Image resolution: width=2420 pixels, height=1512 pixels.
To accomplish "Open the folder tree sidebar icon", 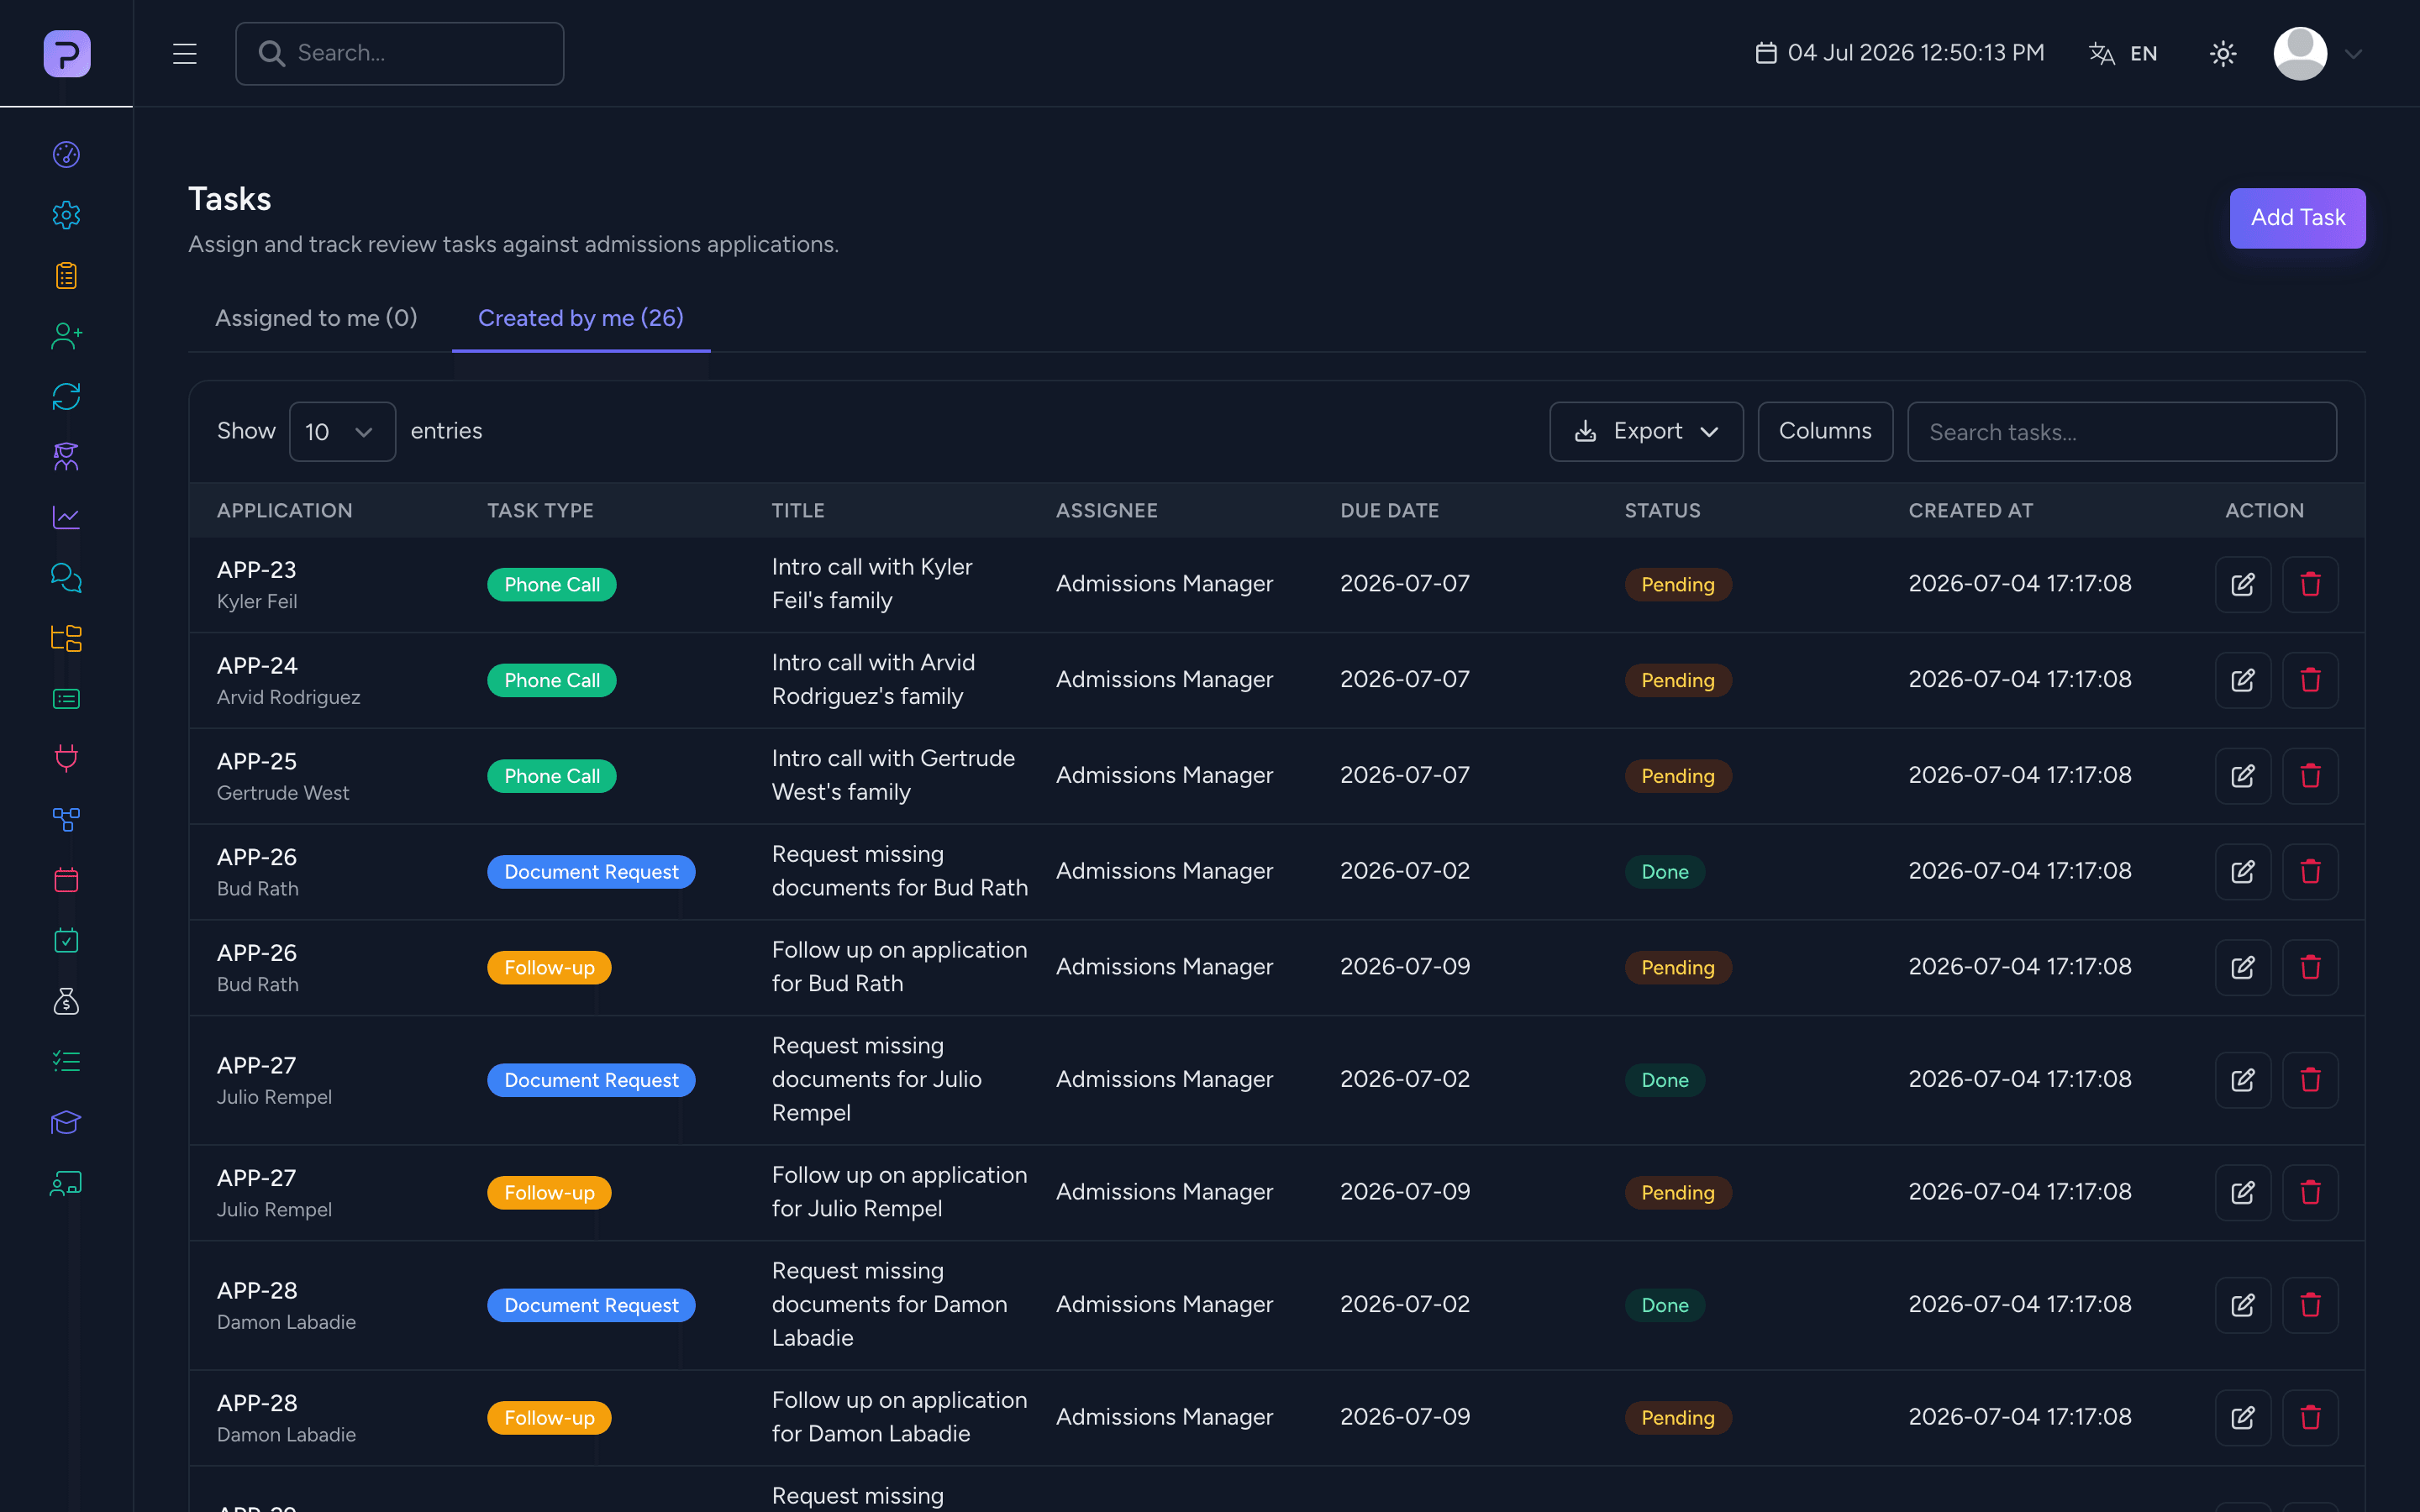I will (66, 638).
